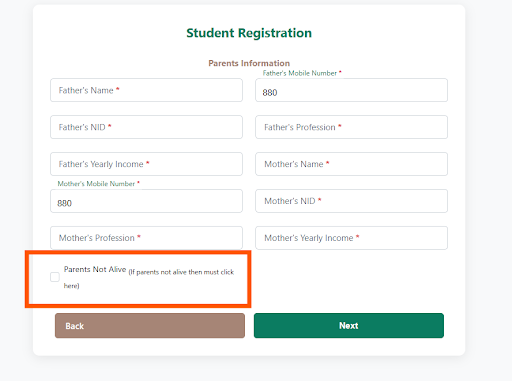Click the Mother's Profession field
512x381 pixels.
click(146, 238)
